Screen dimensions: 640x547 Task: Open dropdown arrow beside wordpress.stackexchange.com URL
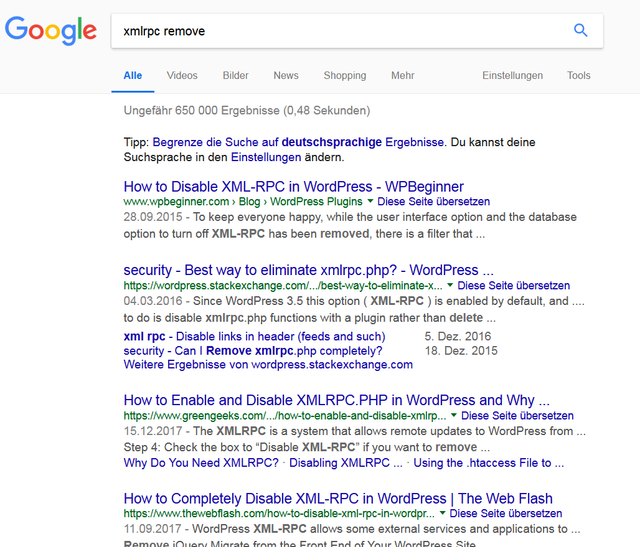pyautogui.click(x=450, y=285)
